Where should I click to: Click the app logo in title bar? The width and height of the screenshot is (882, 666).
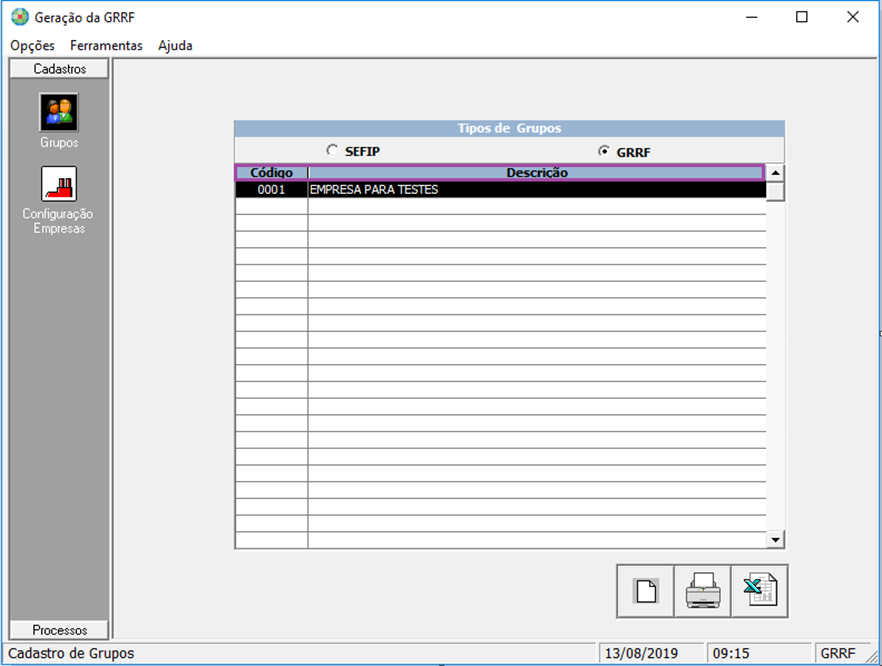click(x=20, y=17)
